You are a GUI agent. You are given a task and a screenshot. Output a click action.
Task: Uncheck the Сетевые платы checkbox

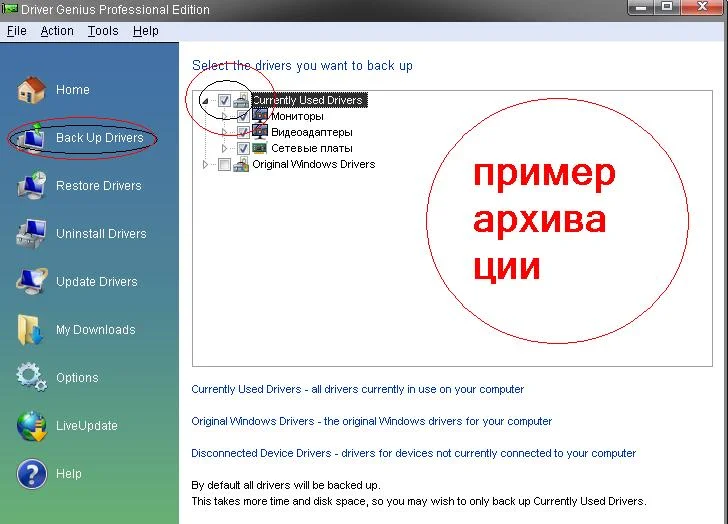tap(243, 148)
